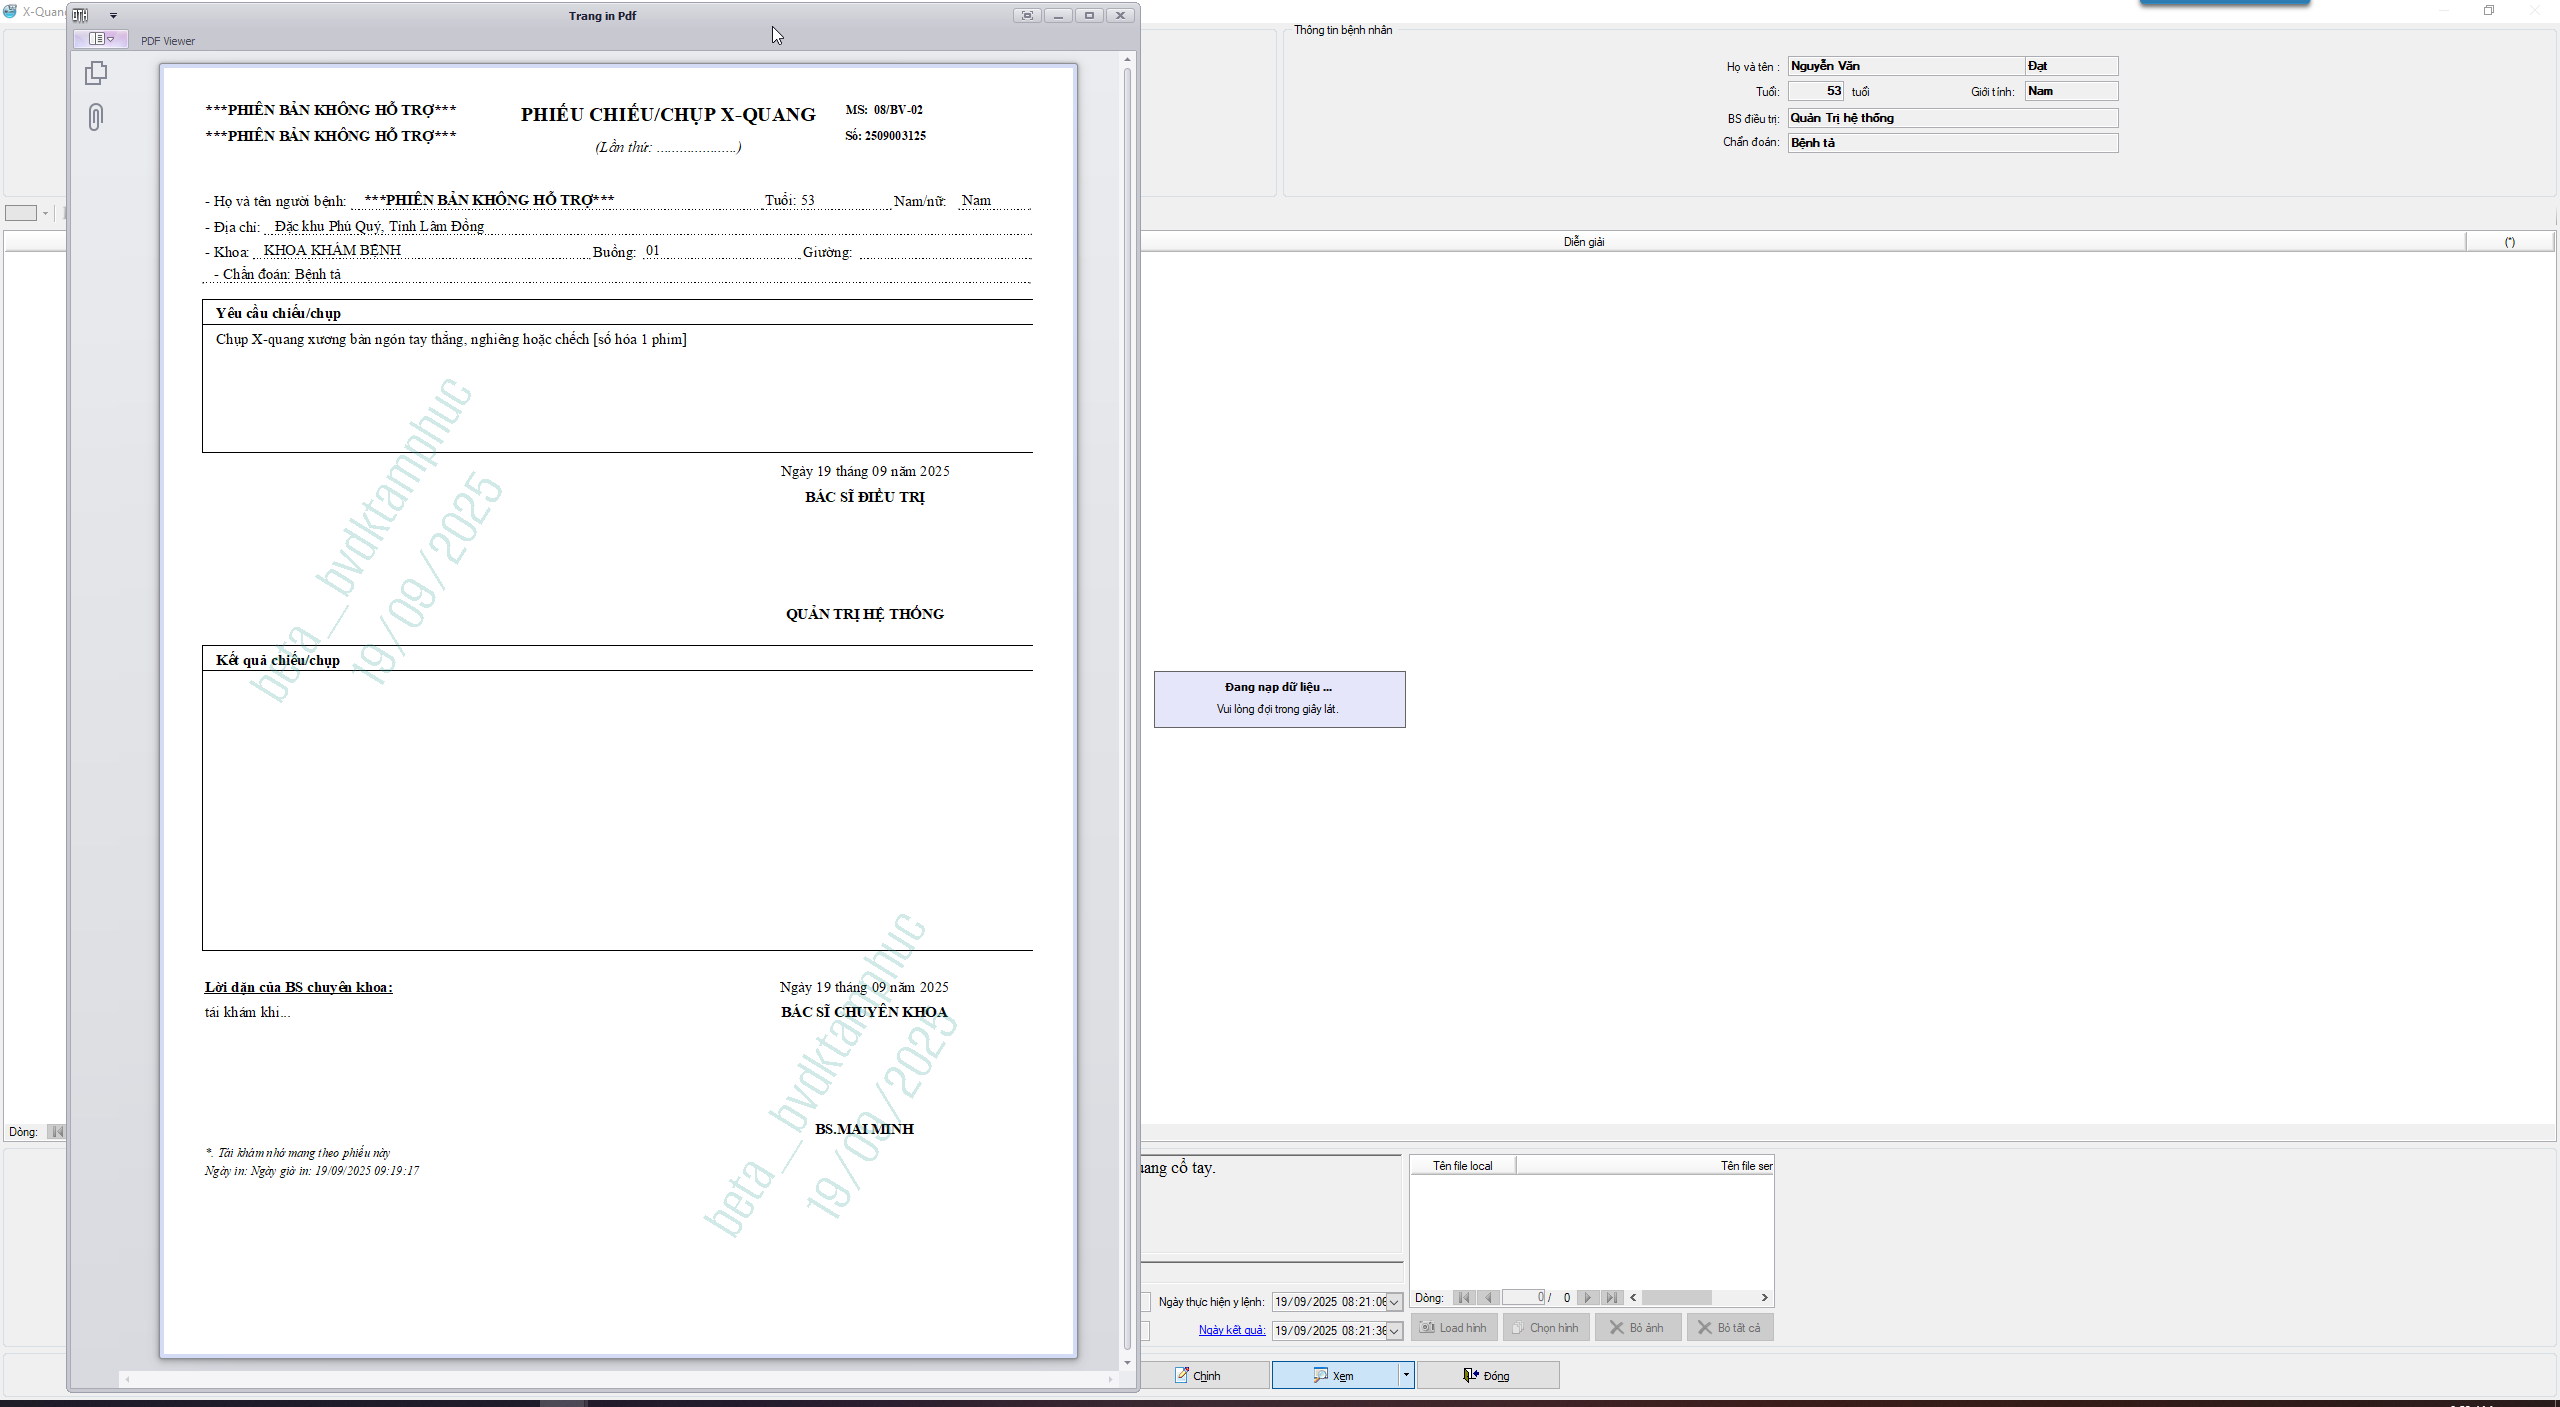Open quick access toolbar customize dropdown

click(113, 15)
